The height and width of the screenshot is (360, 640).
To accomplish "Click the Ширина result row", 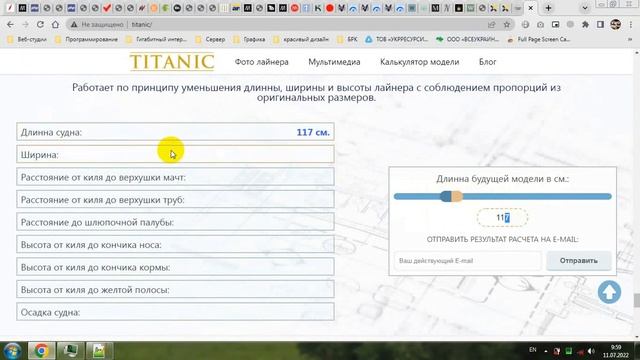I will pyautogui.click(x=176, y=154).
